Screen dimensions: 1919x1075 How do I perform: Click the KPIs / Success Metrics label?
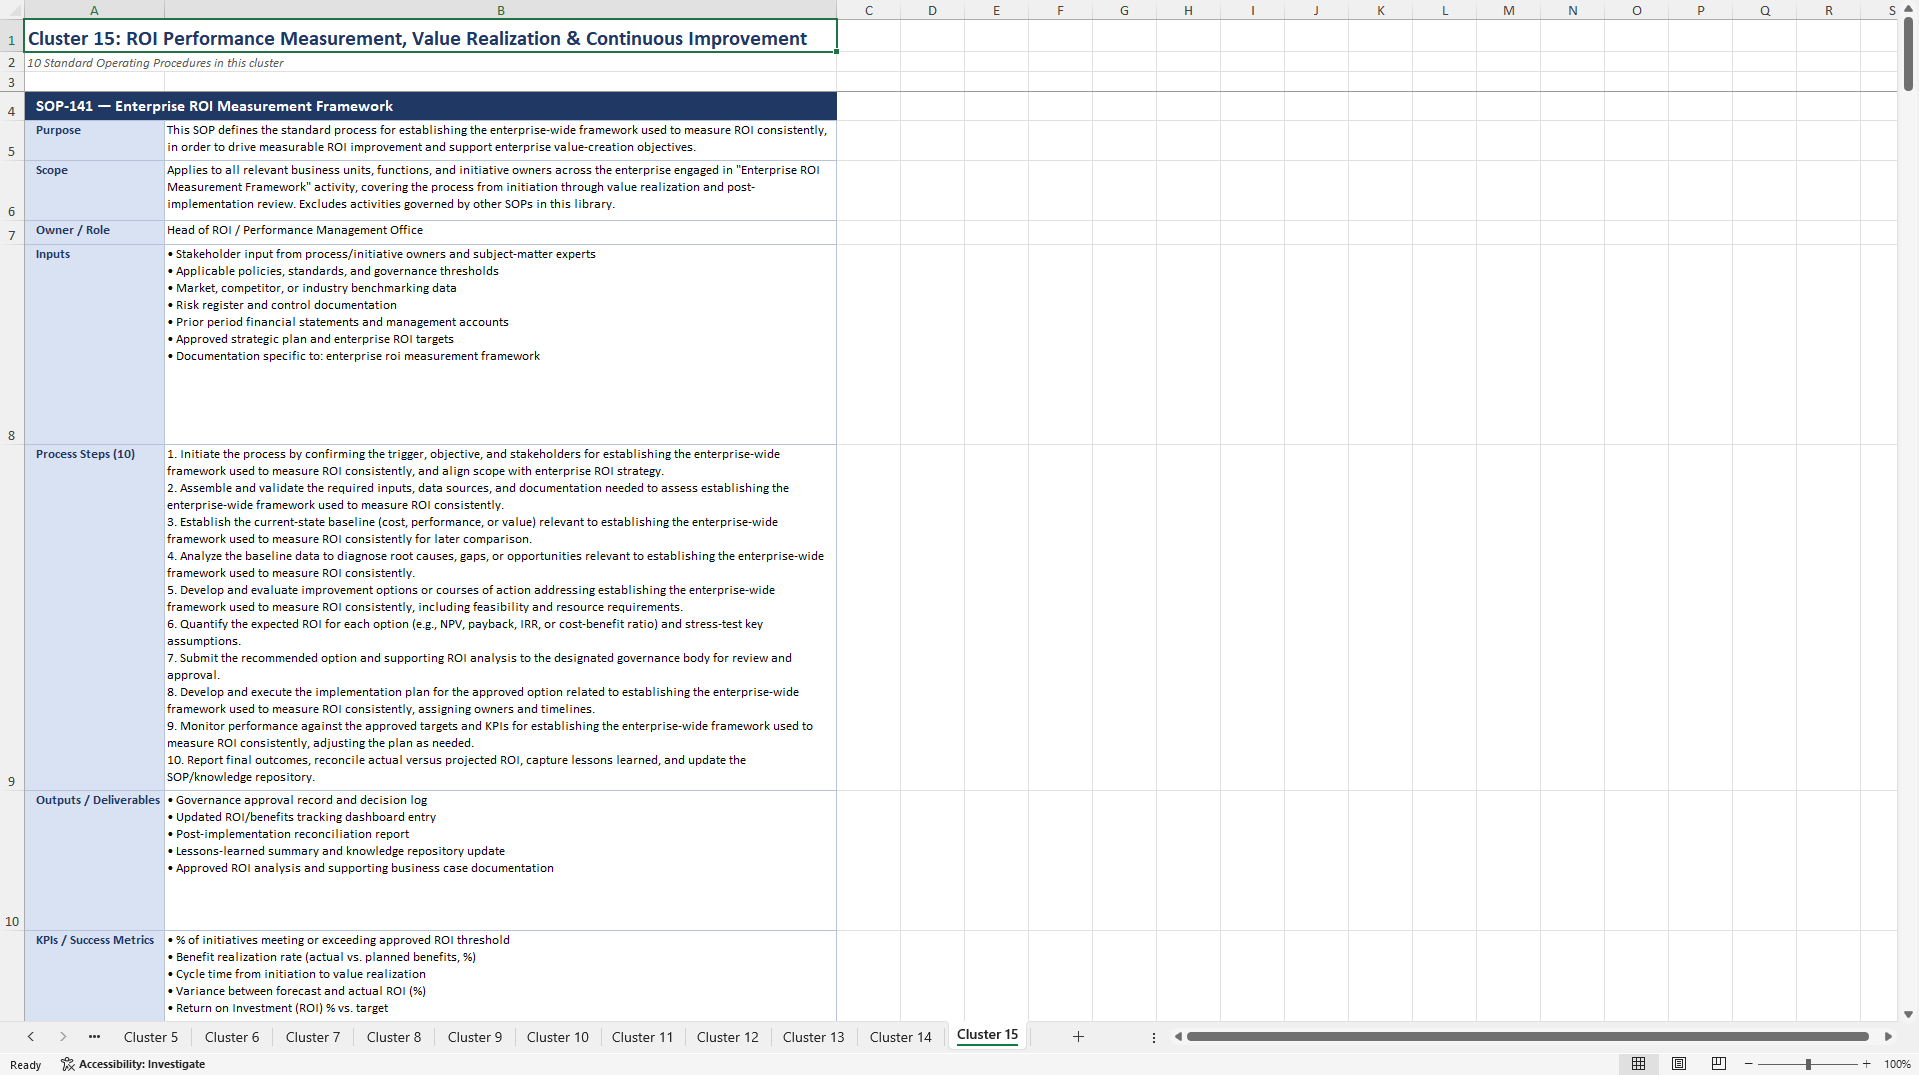(x=95, y=976)
